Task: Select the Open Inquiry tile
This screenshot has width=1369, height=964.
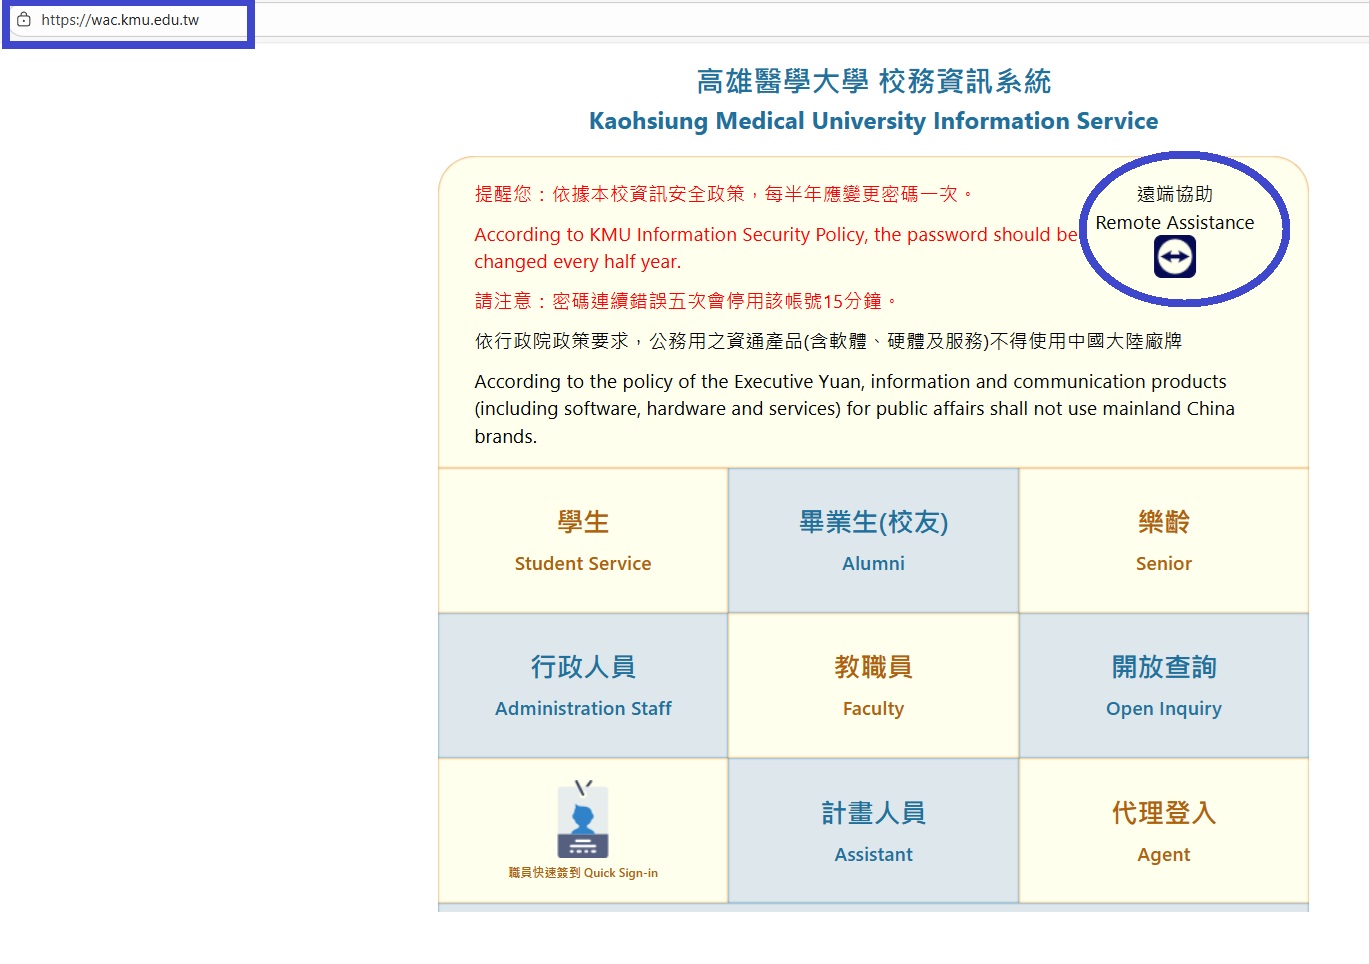Action: click(x=1163, y=708)
